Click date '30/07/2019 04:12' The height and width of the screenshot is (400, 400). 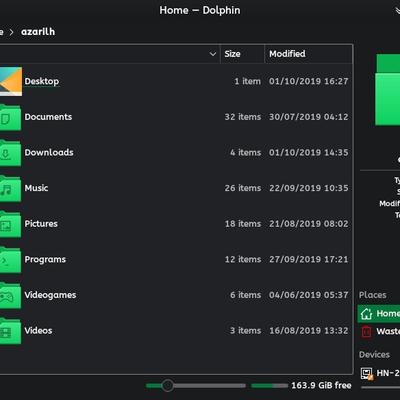pyautogui.click(x=309, y=117)
